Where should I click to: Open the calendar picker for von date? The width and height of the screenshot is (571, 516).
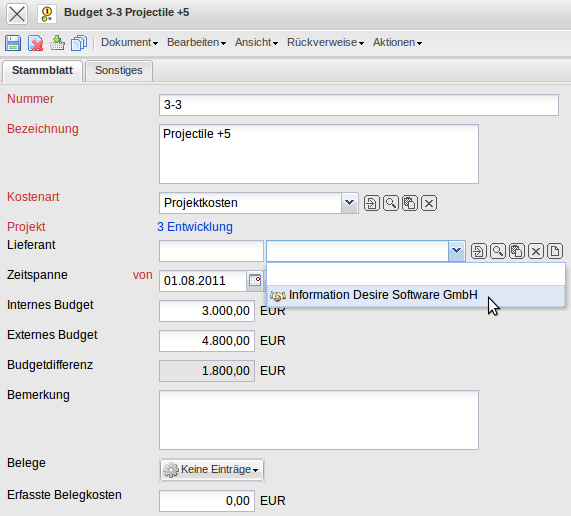255,280
